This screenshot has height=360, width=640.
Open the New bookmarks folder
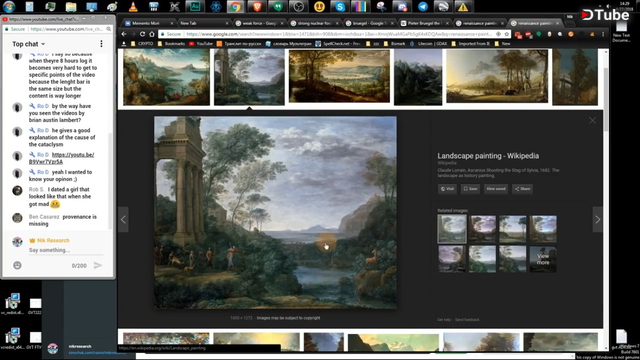click(502, 43)
